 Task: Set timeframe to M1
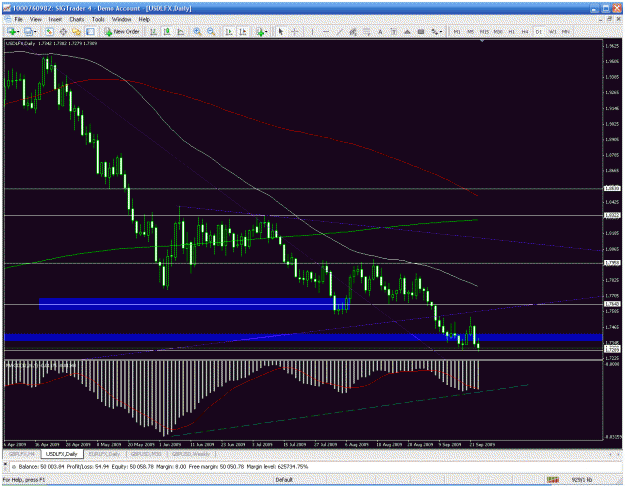[457, 31]
